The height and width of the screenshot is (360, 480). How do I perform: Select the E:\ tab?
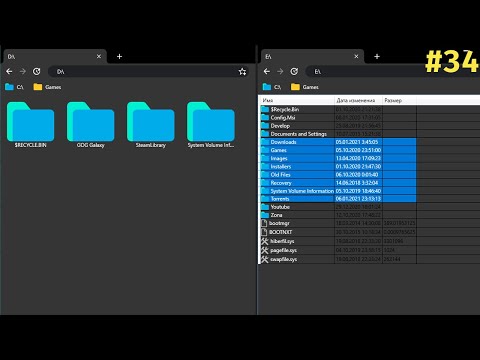tap(312, 57)
